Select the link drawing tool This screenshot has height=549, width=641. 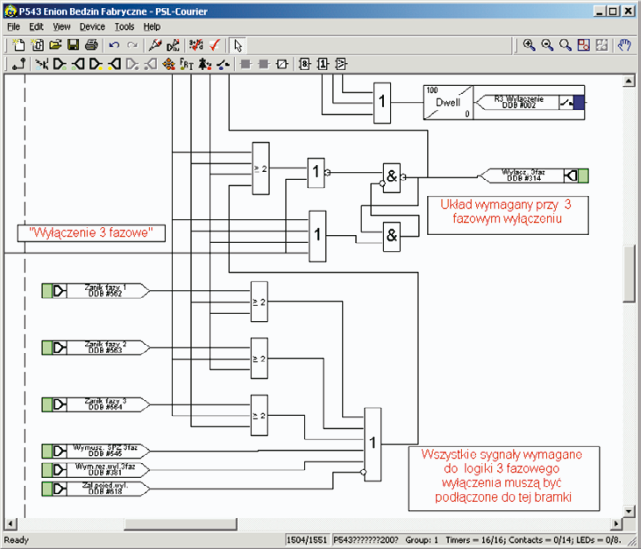[x=18, y=64]
